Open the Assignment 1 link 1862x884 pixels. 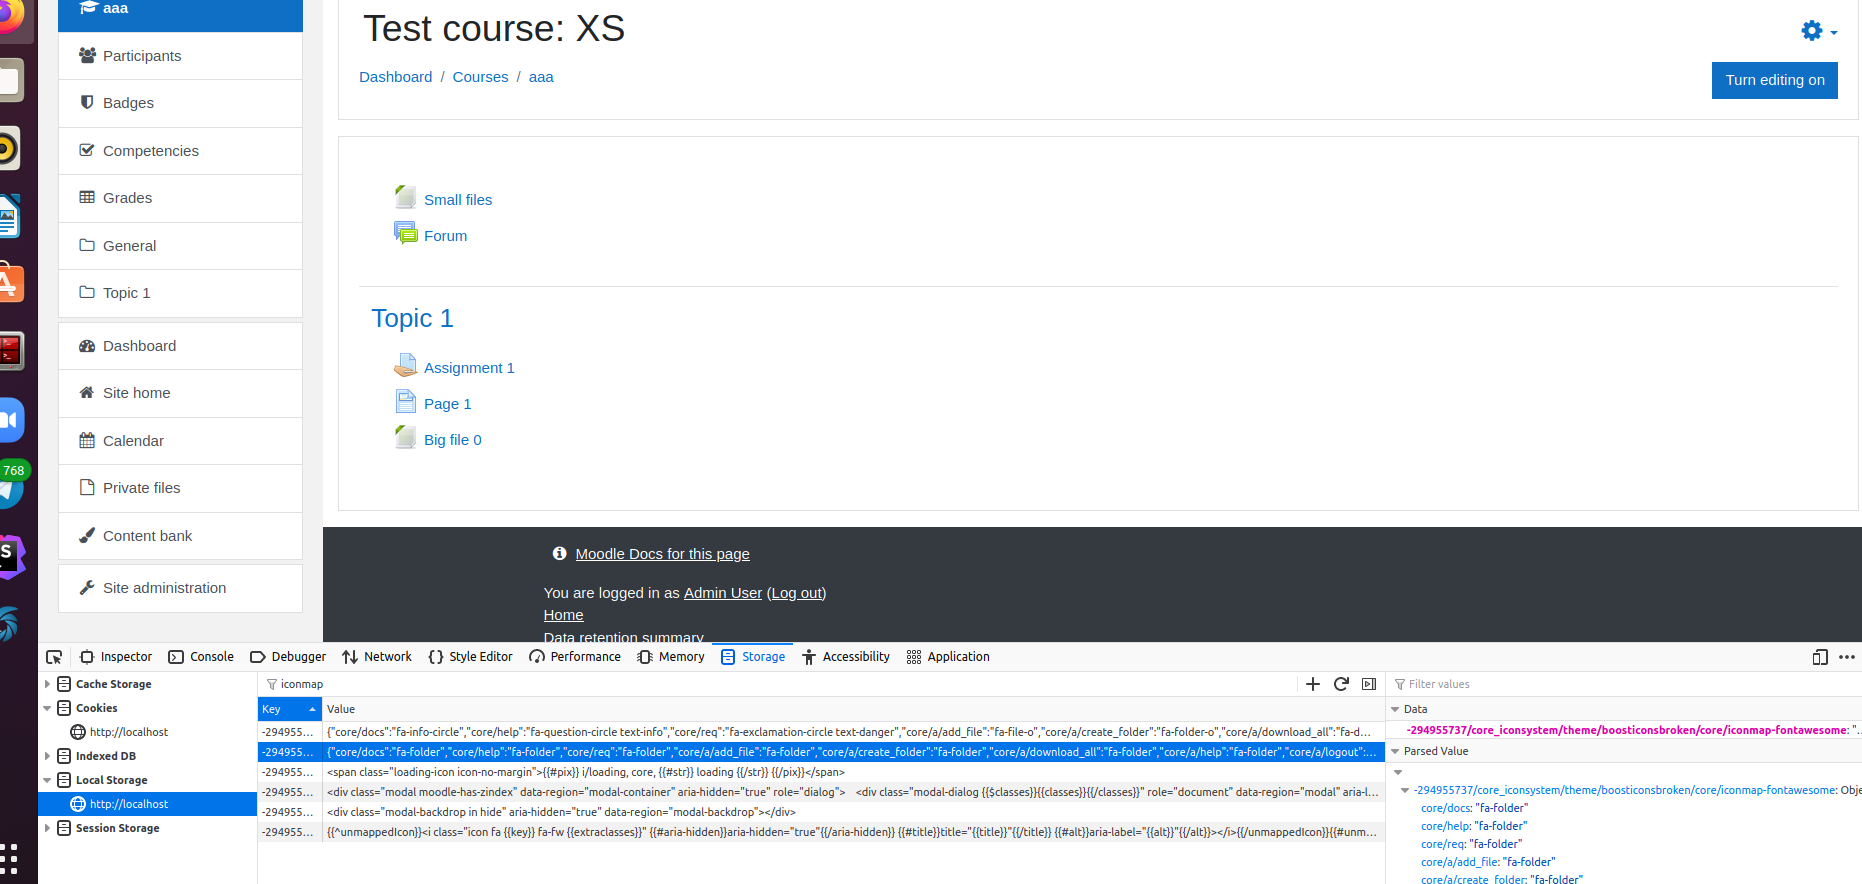coord(469,368)
